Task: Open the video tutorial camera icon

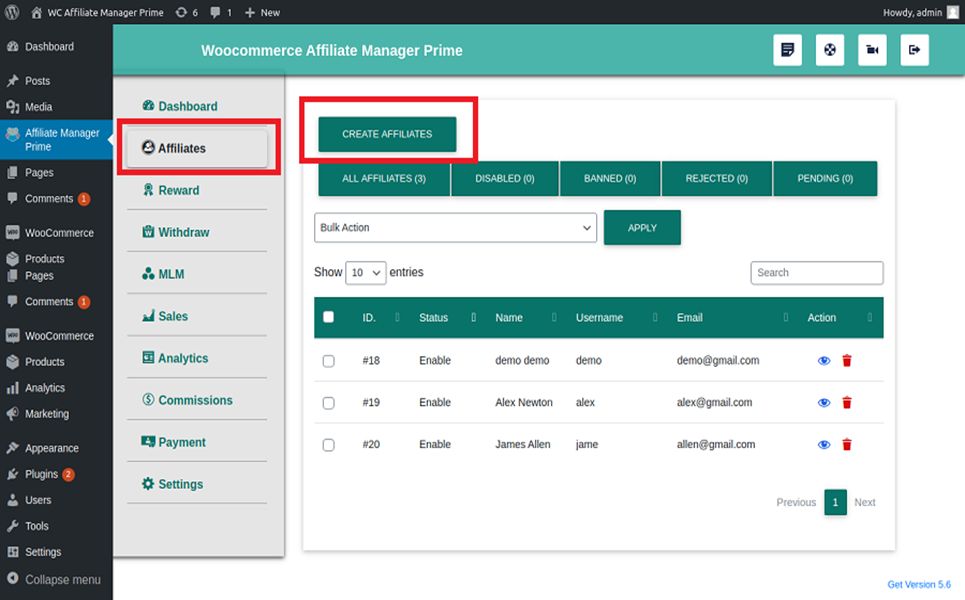Action: coord(872,50)
